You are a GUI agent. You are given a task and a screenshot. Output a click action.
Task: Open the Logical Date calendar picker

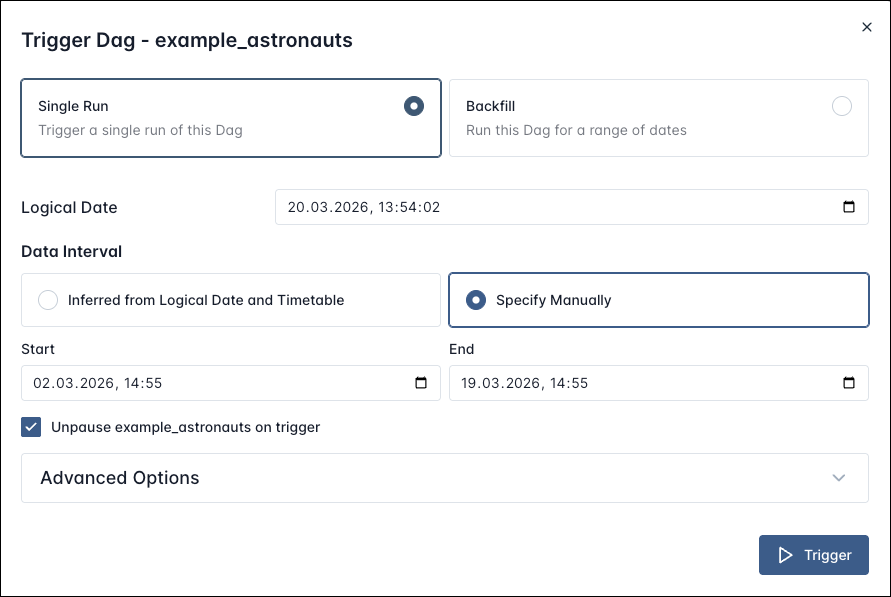tap(850, 207)
